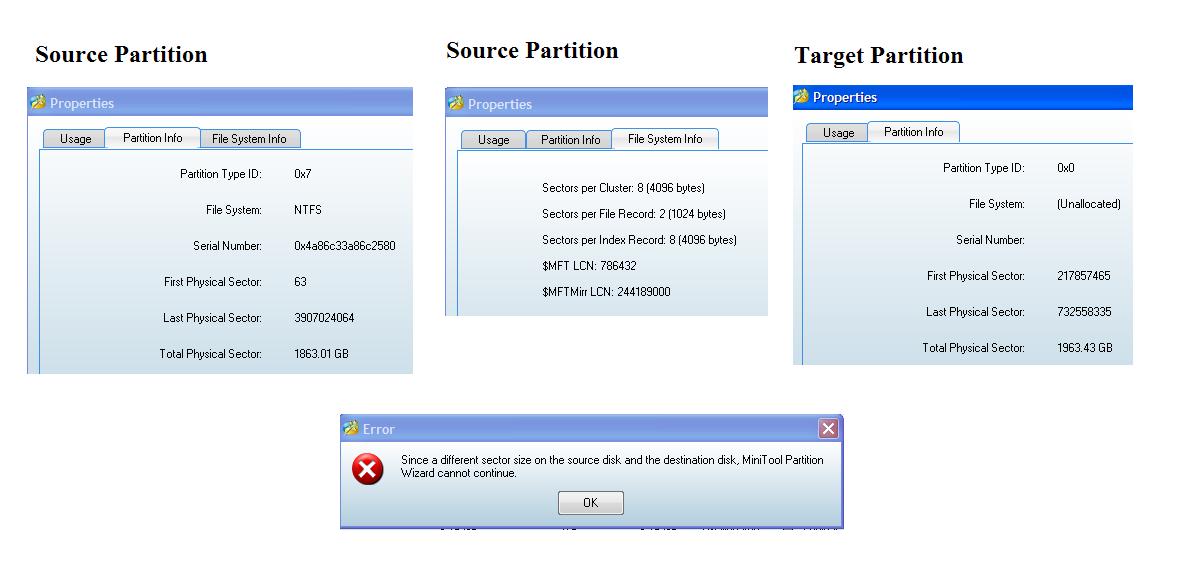Image resolution: width=1202 pixels, height=573 pixels.
Task: Click total size value 1863.01 GB
Action: (321, 354)
